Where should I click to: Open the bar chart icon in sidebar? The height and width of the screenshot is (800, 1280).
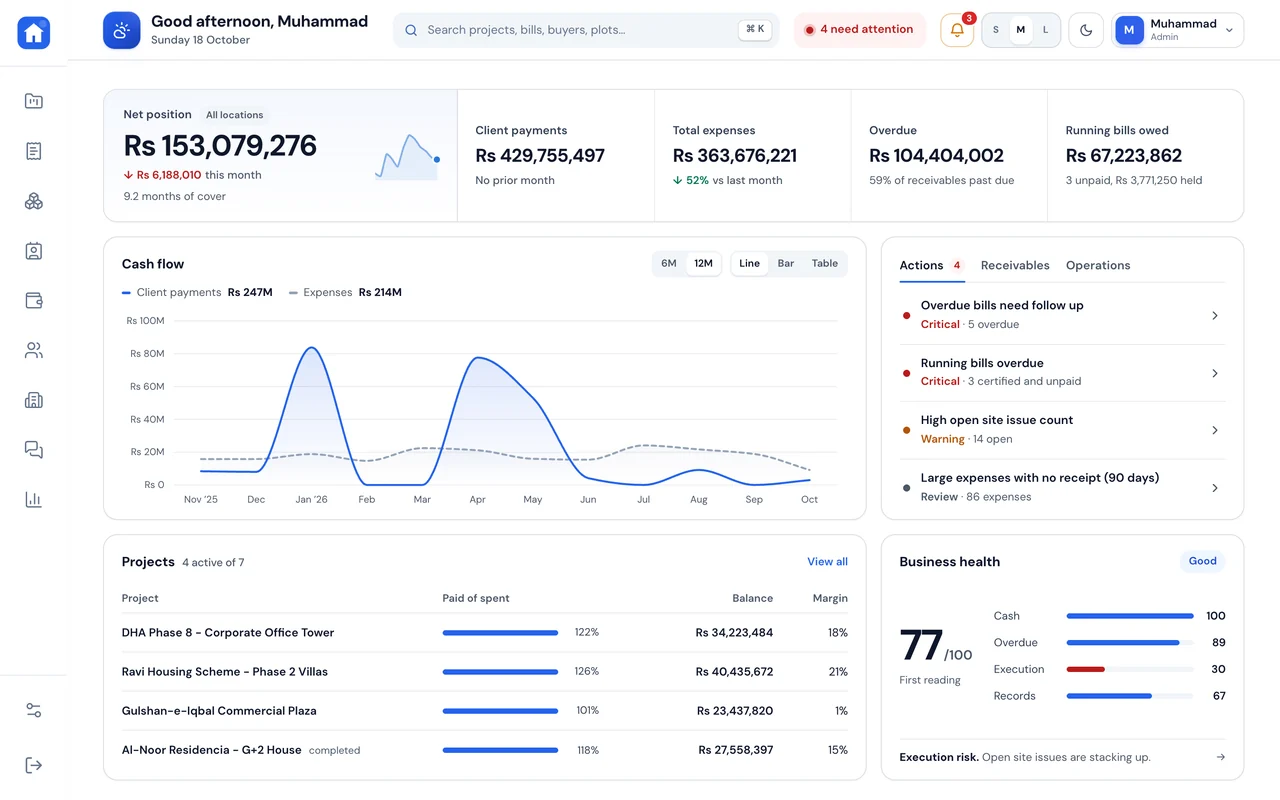pos(34,500)
